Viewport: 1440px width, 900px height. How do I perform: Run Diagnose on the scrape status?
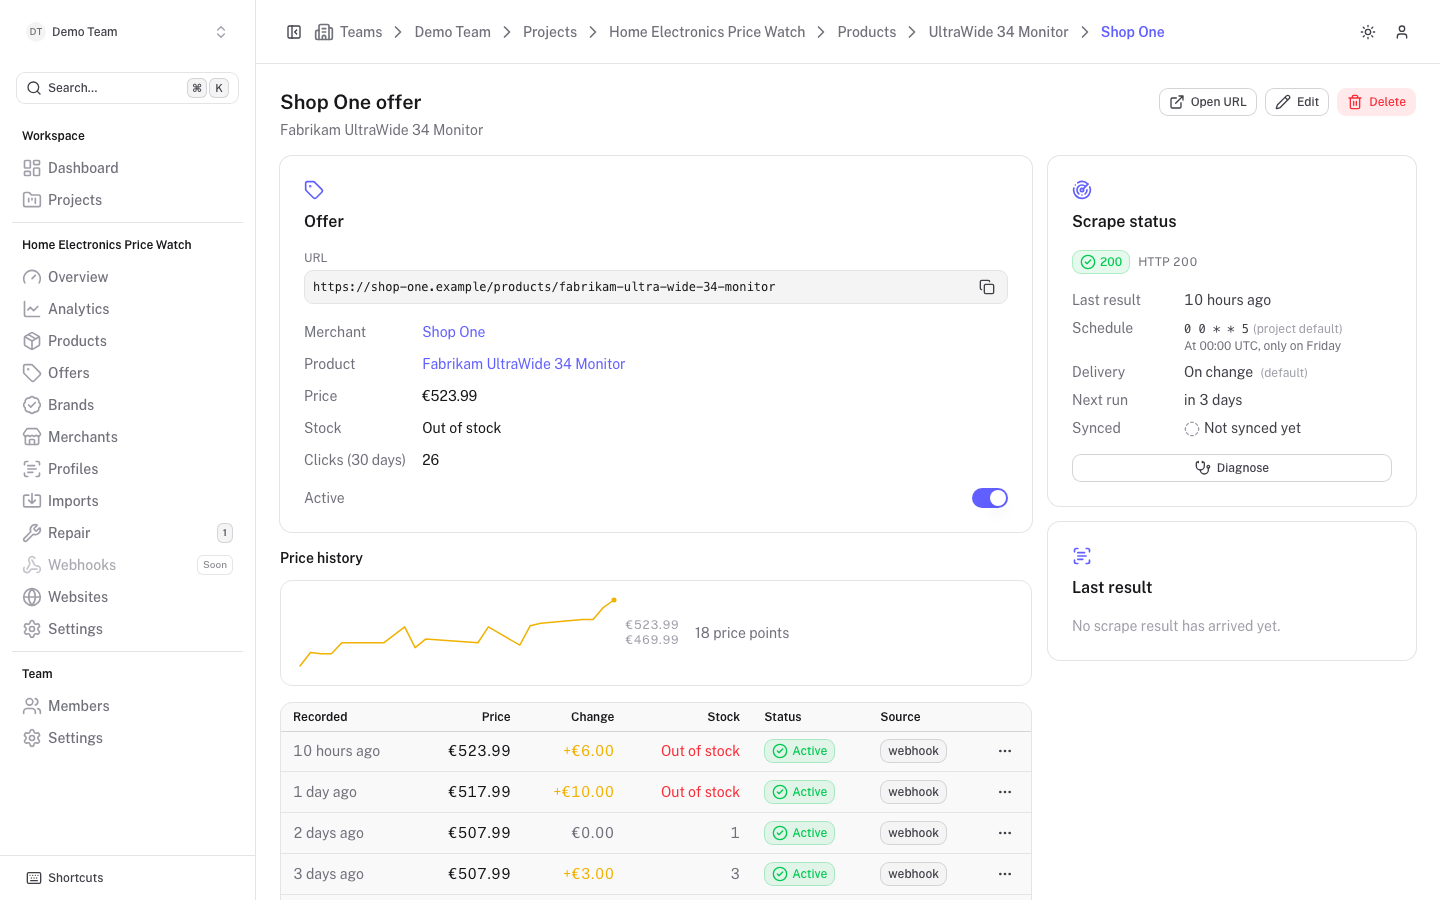[1232, 468]
